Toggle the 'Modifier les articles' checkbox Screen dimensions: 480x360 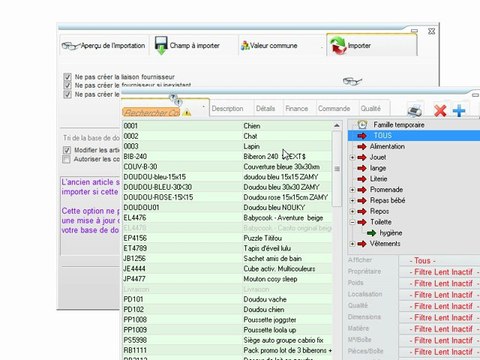click(67, 150)
